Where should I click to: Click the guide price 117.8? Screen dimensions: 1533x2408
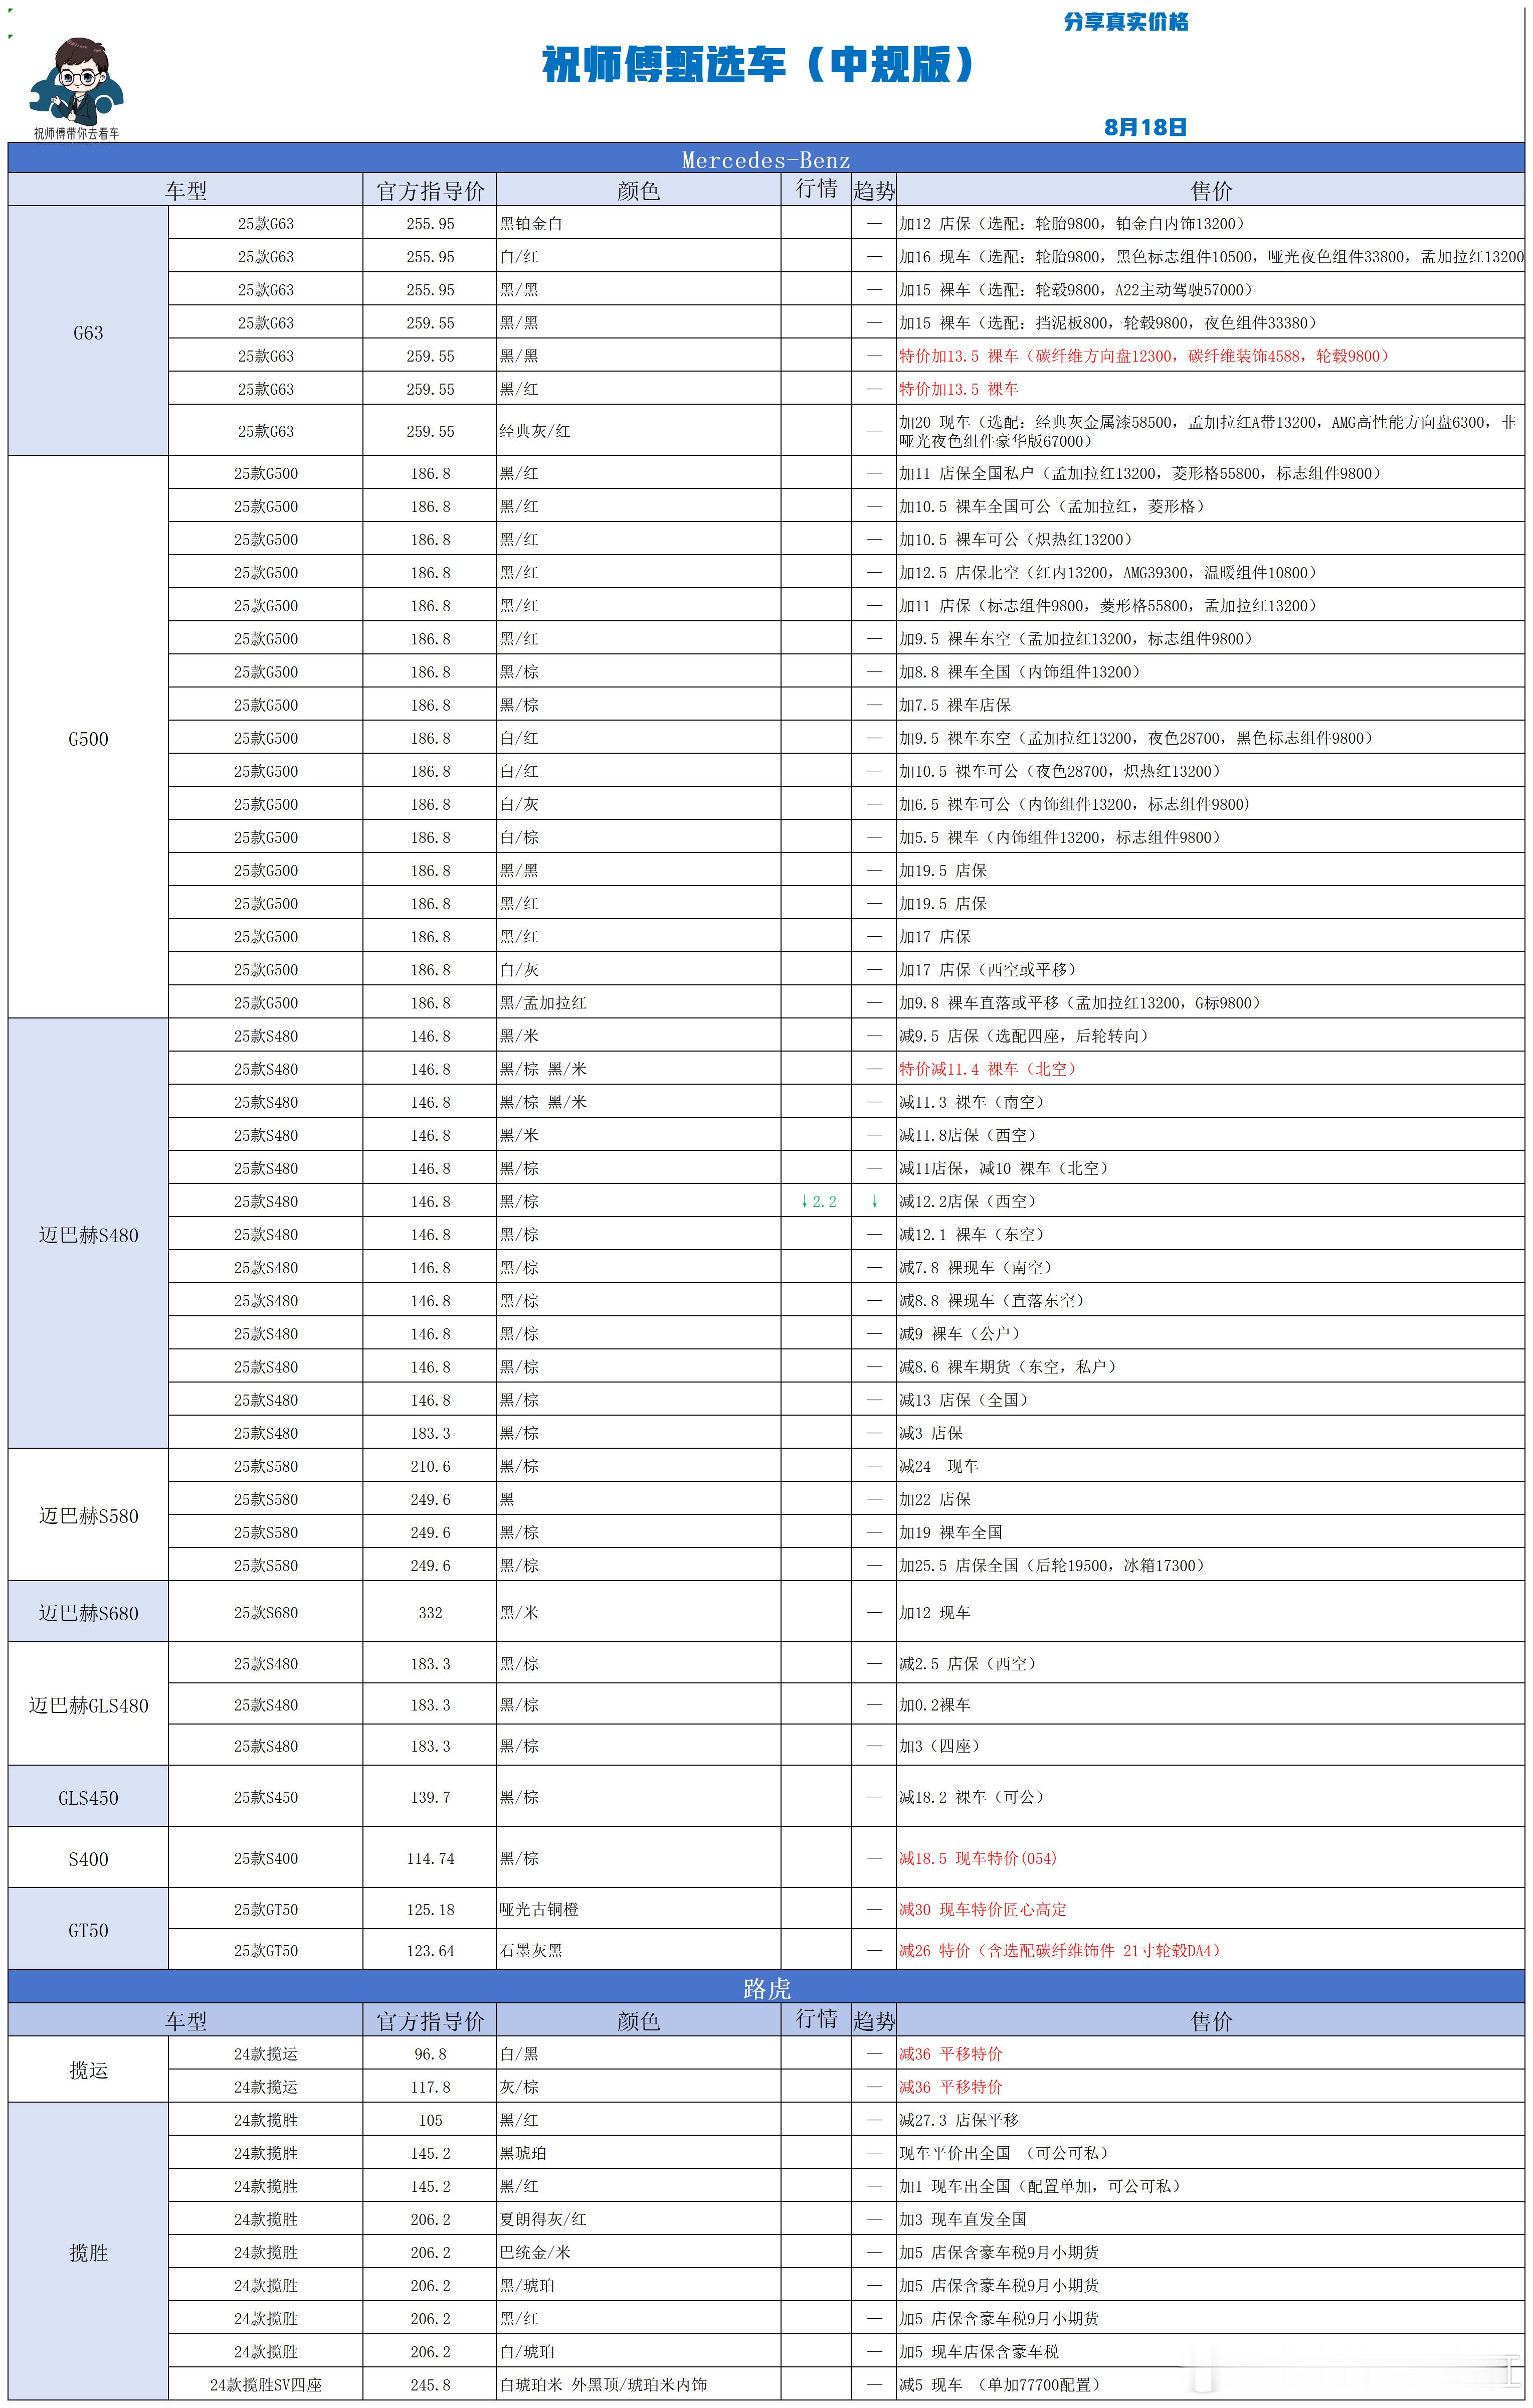pos(430,2086)
